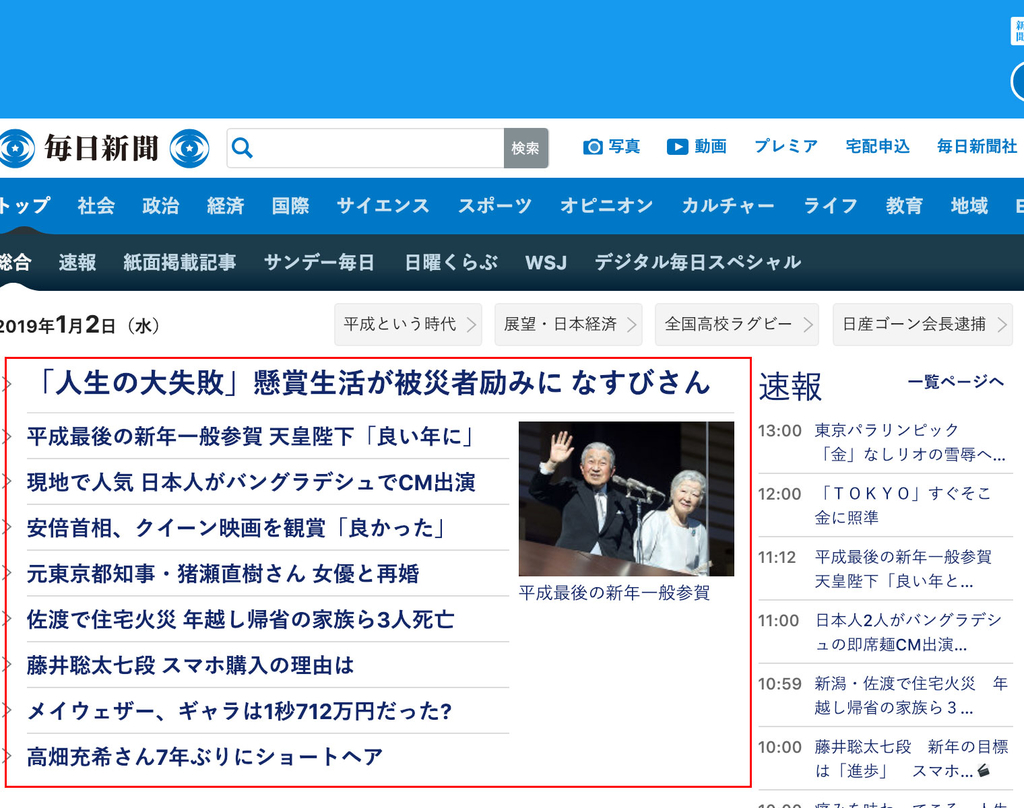Select the 地域 navigation tab

pos(969,206)
